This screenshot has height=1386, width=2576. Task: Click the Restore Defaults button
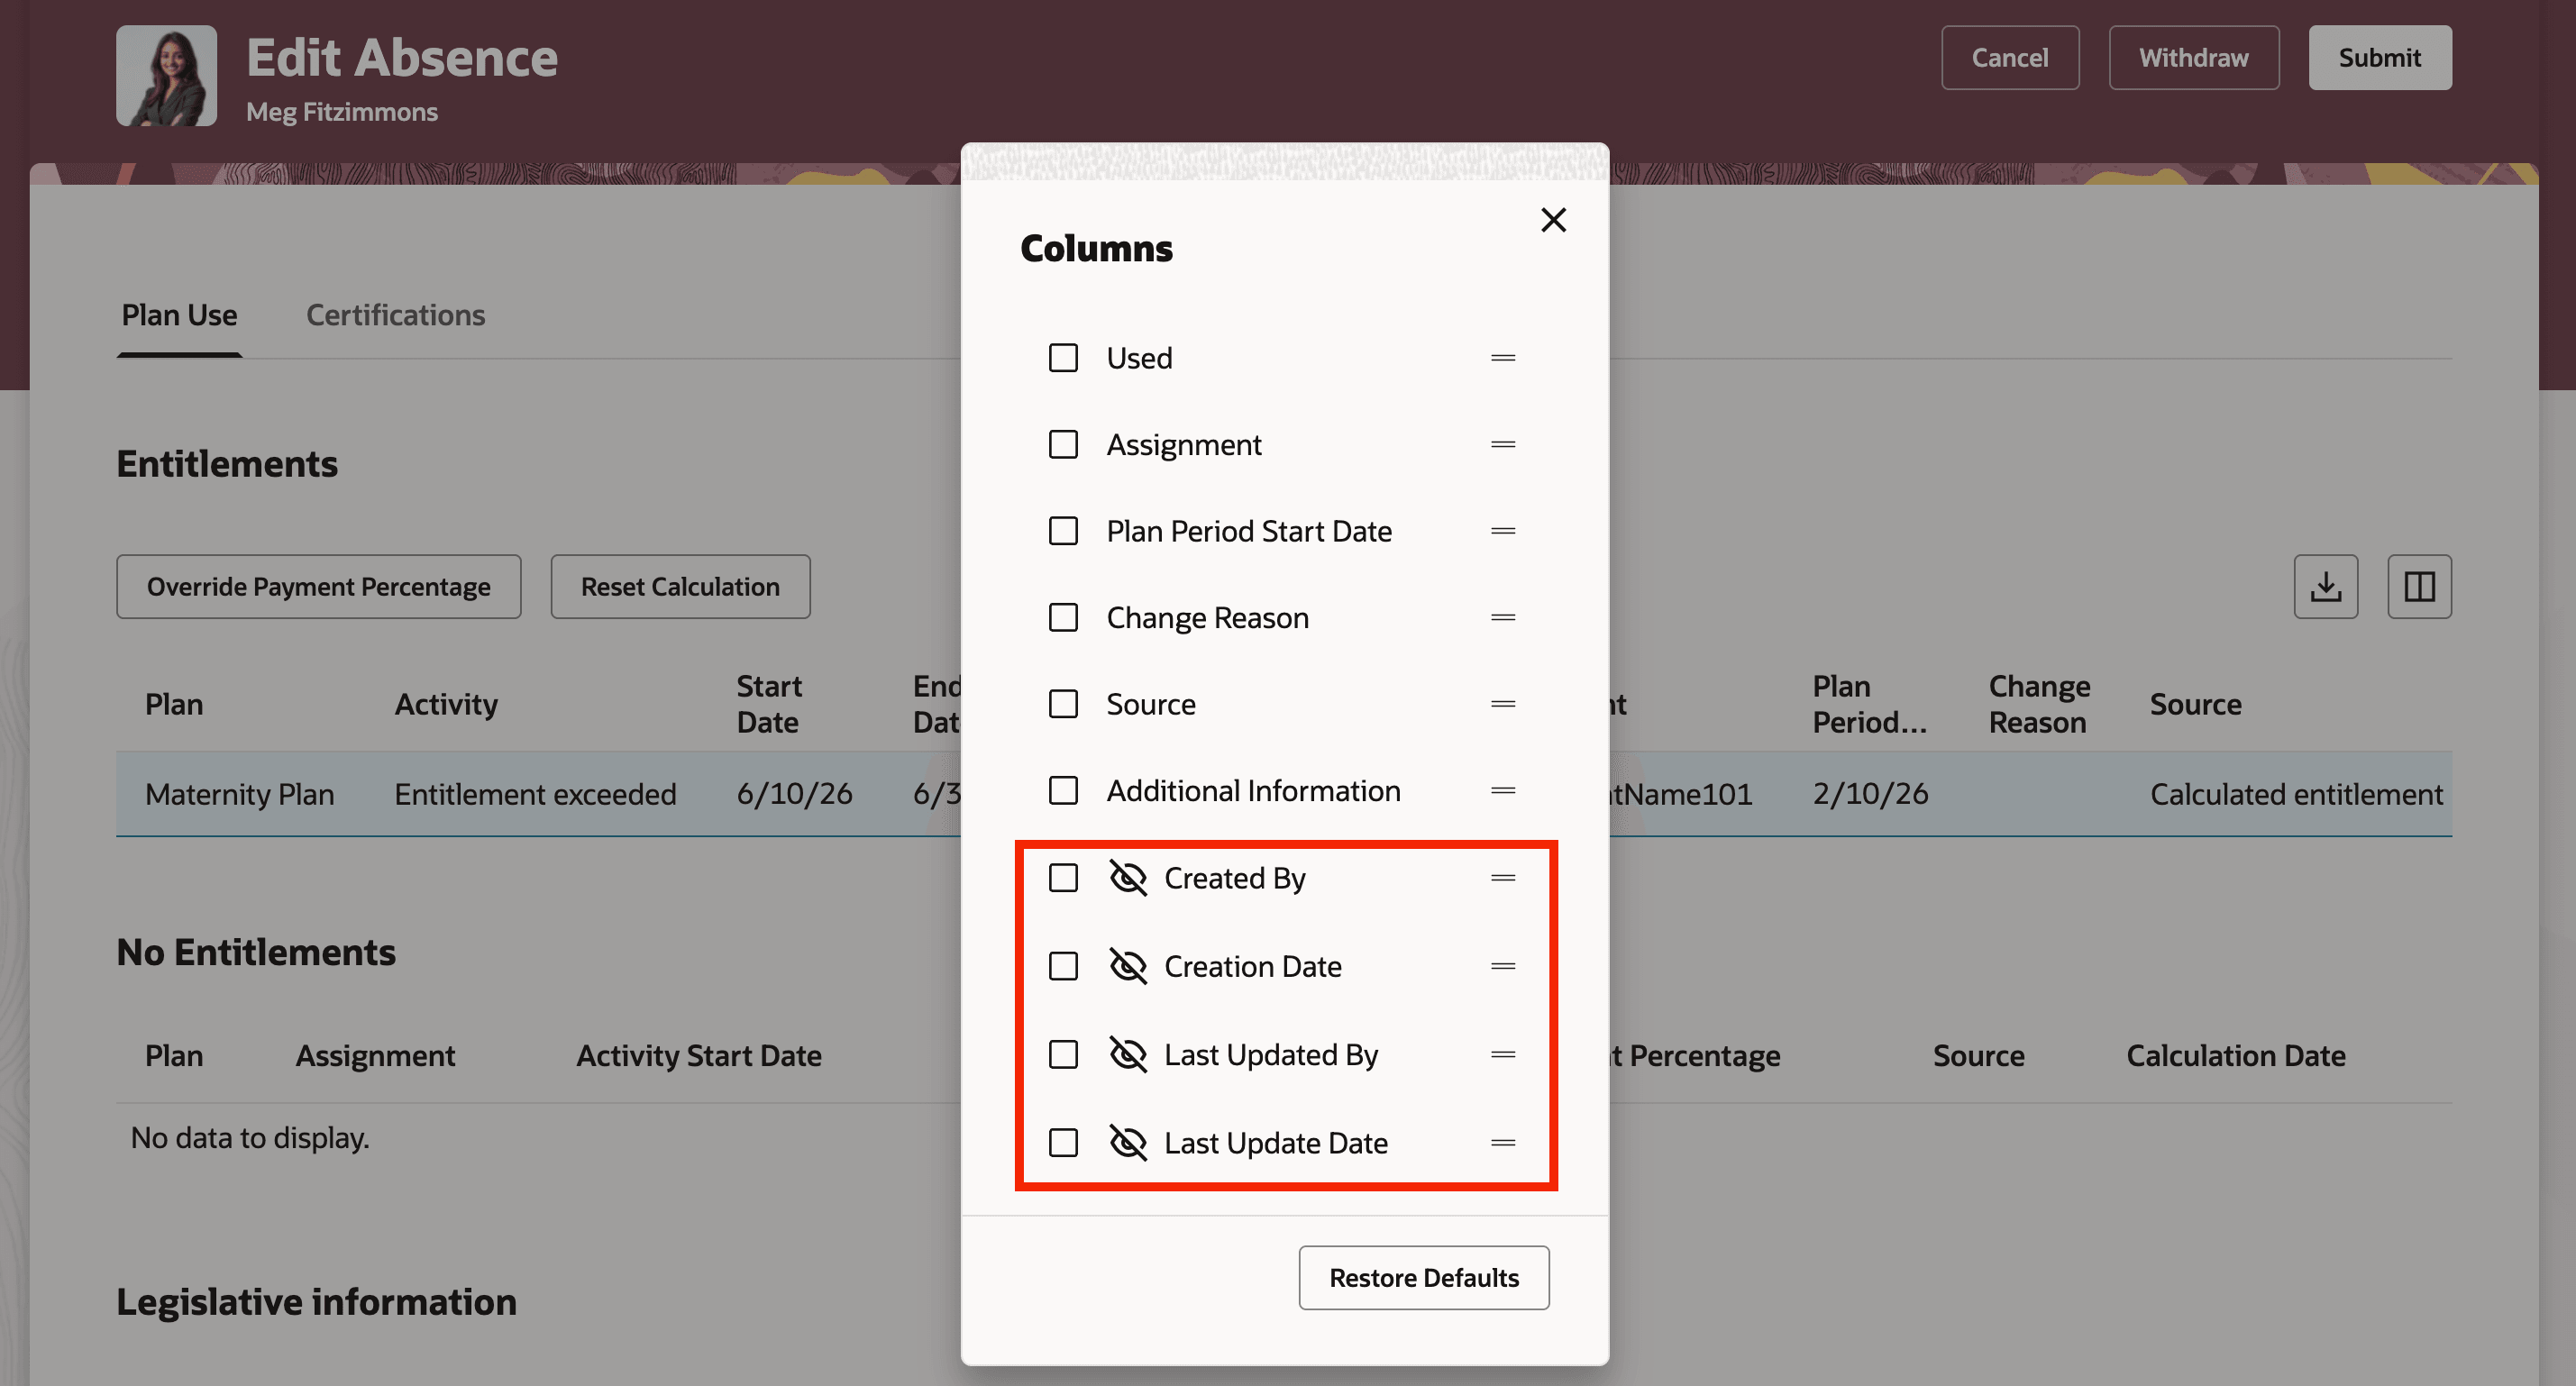(1423, 1277)
